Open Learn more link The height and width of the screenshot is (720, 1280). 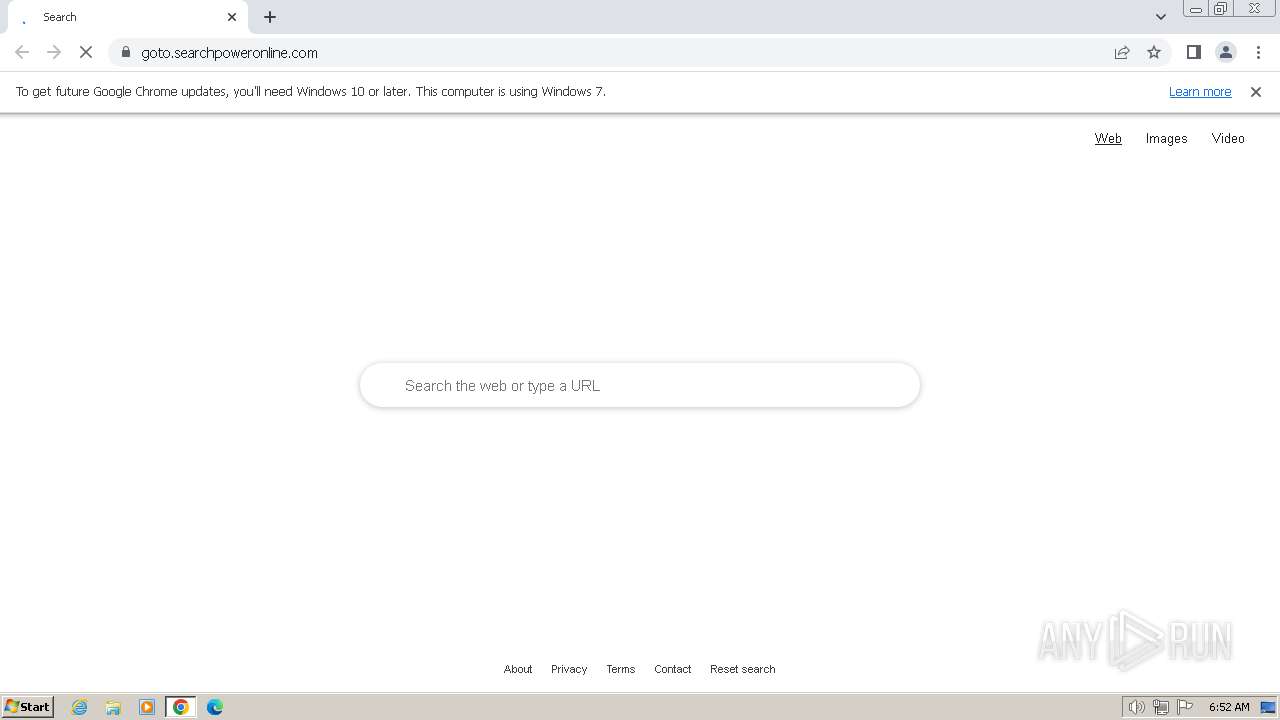(1200, 92)
